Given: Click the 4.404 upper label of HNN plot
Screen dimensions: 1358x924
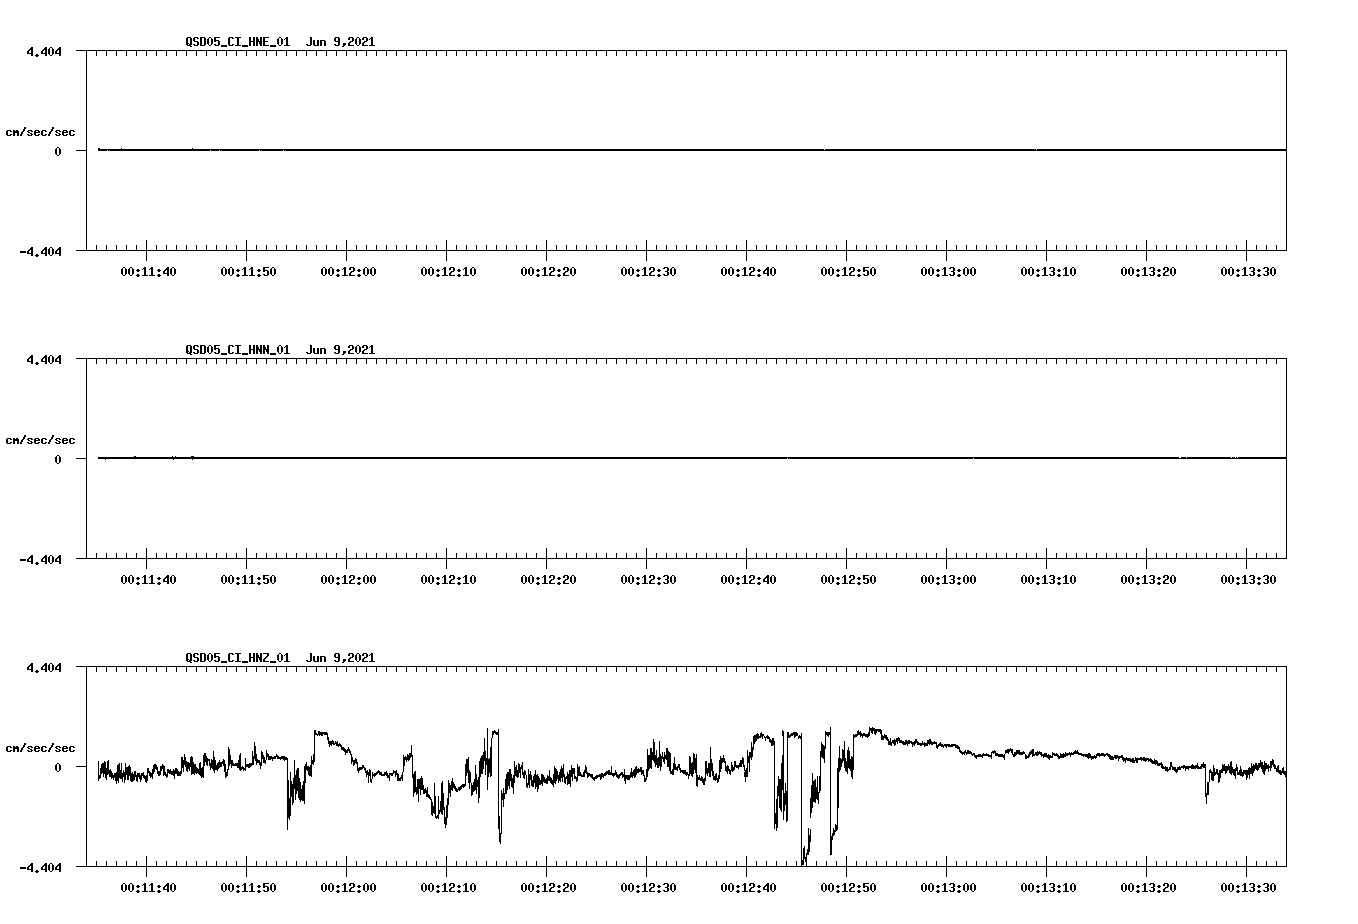Looking at the screenshot, I should point(44,360).
